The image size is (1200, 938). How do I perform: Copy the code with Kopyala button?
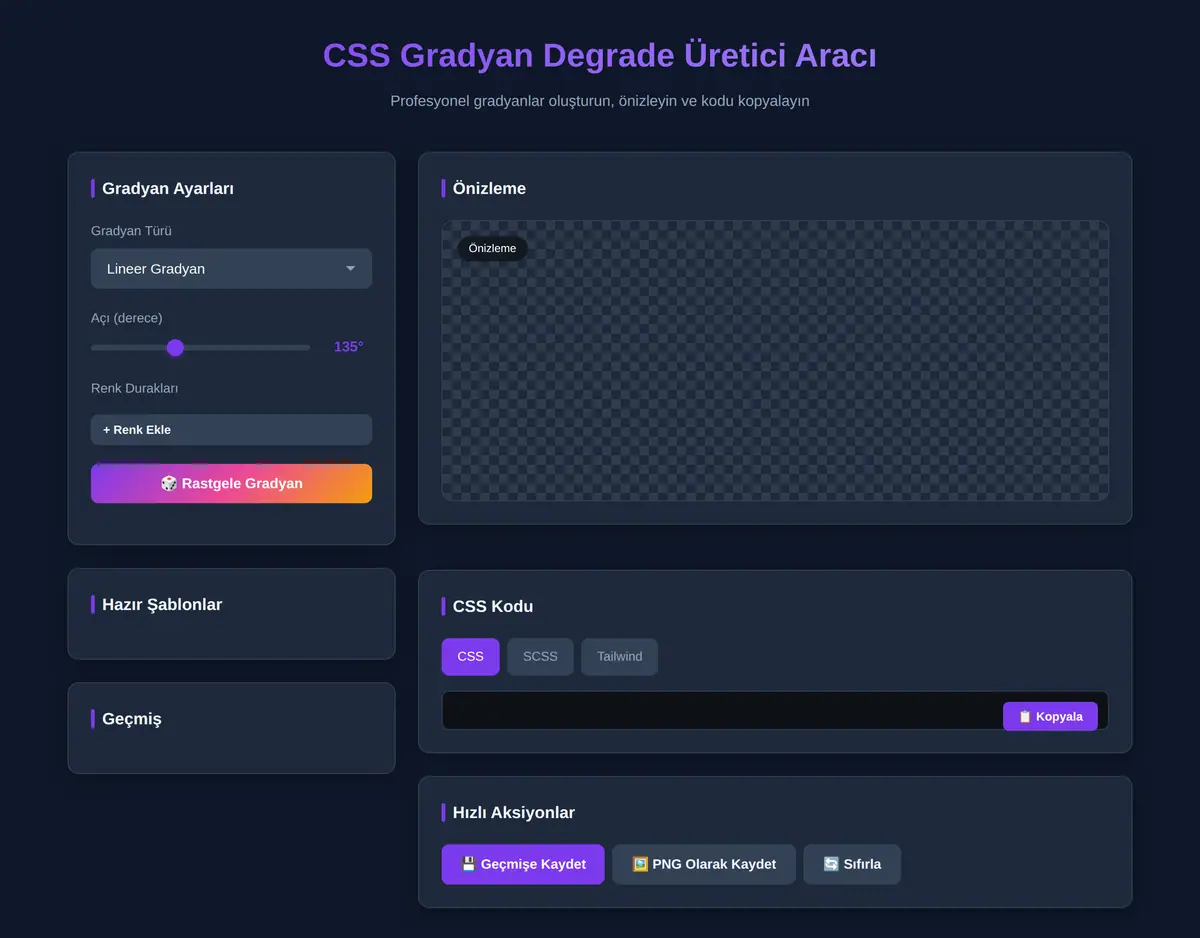tap(1050, 716)
